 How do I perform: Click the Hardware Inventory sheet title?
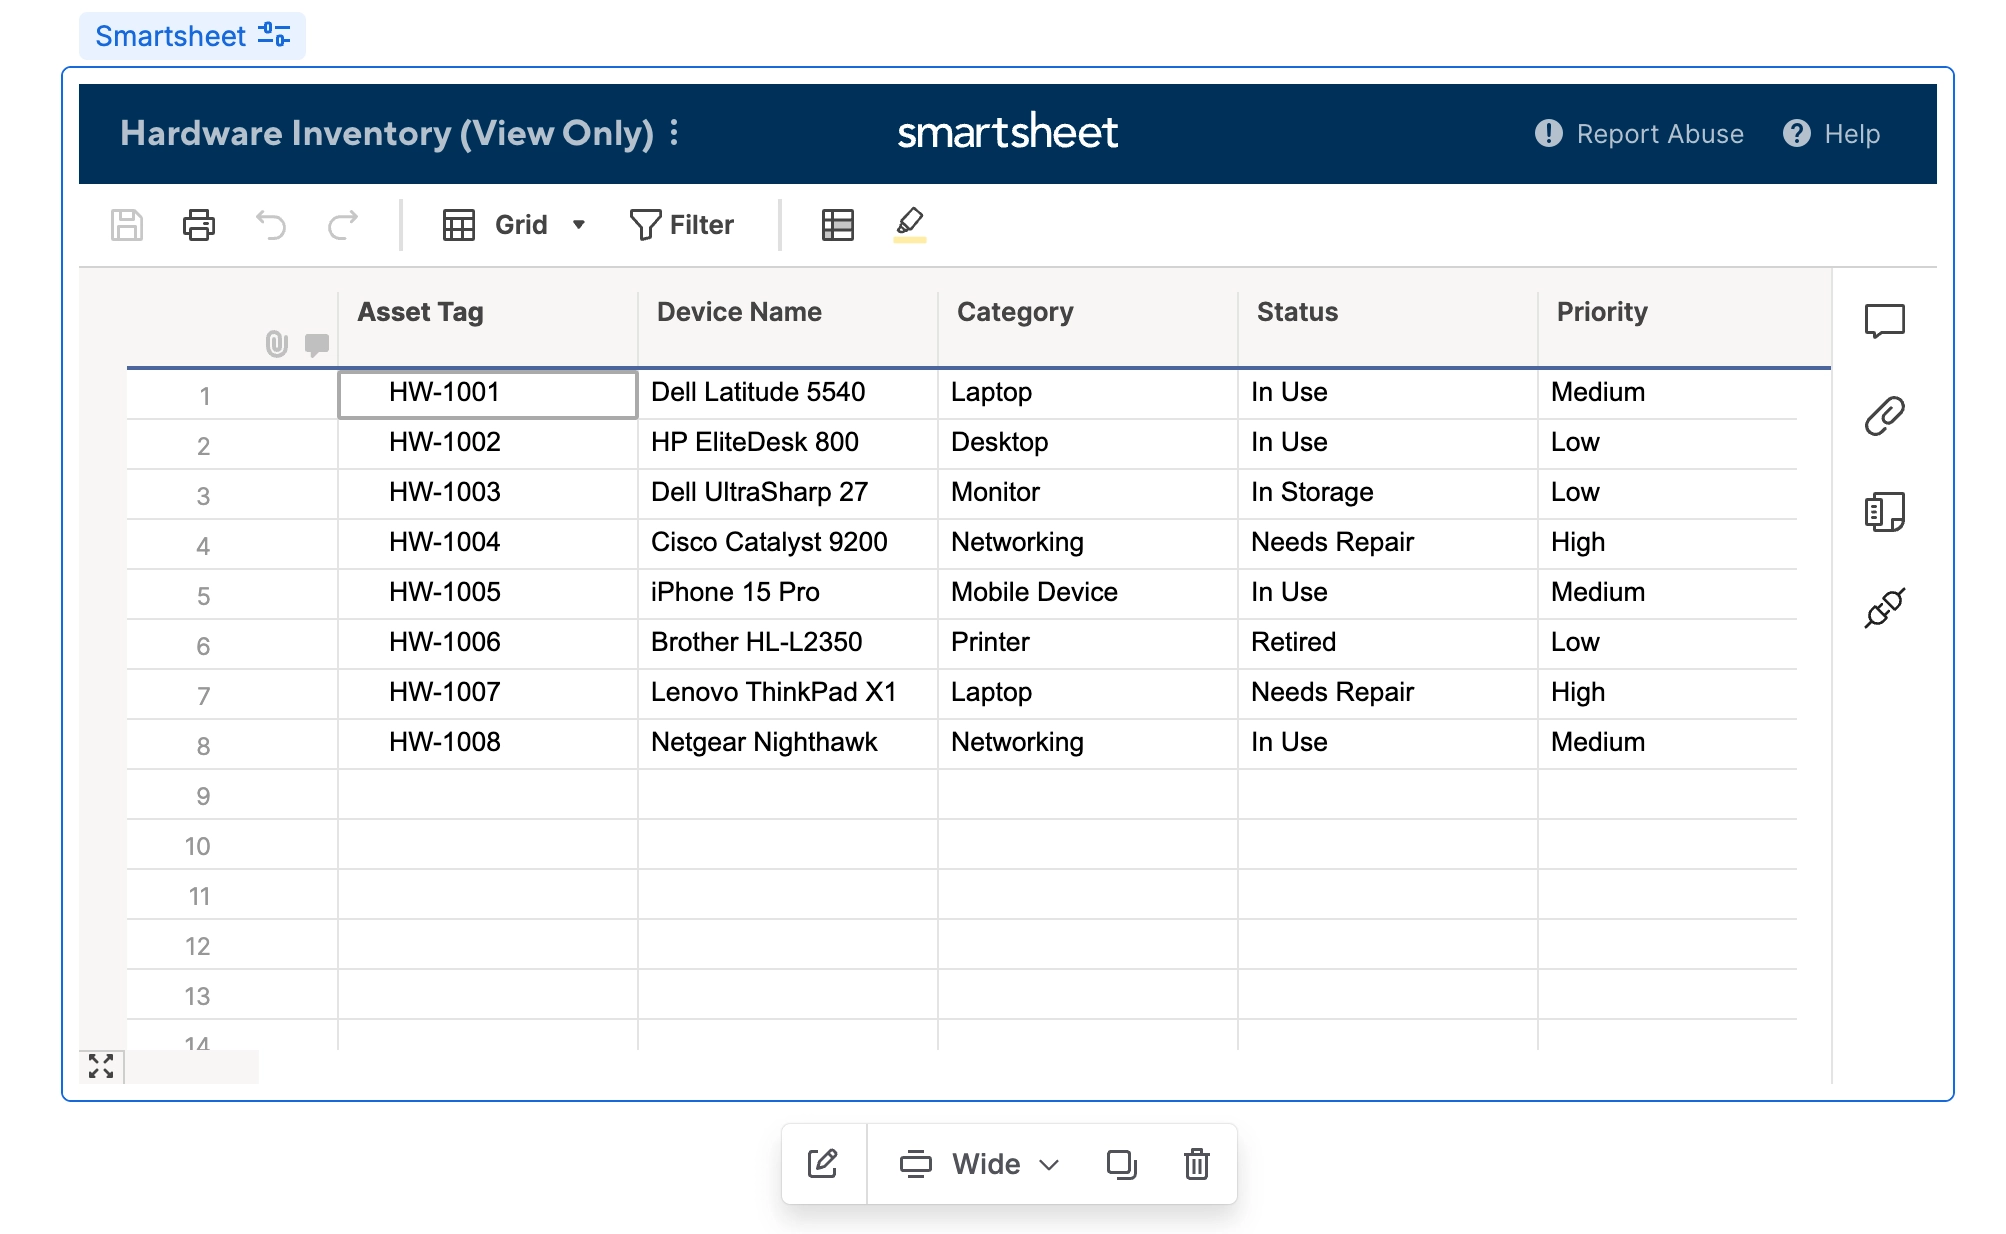point(387,133)
